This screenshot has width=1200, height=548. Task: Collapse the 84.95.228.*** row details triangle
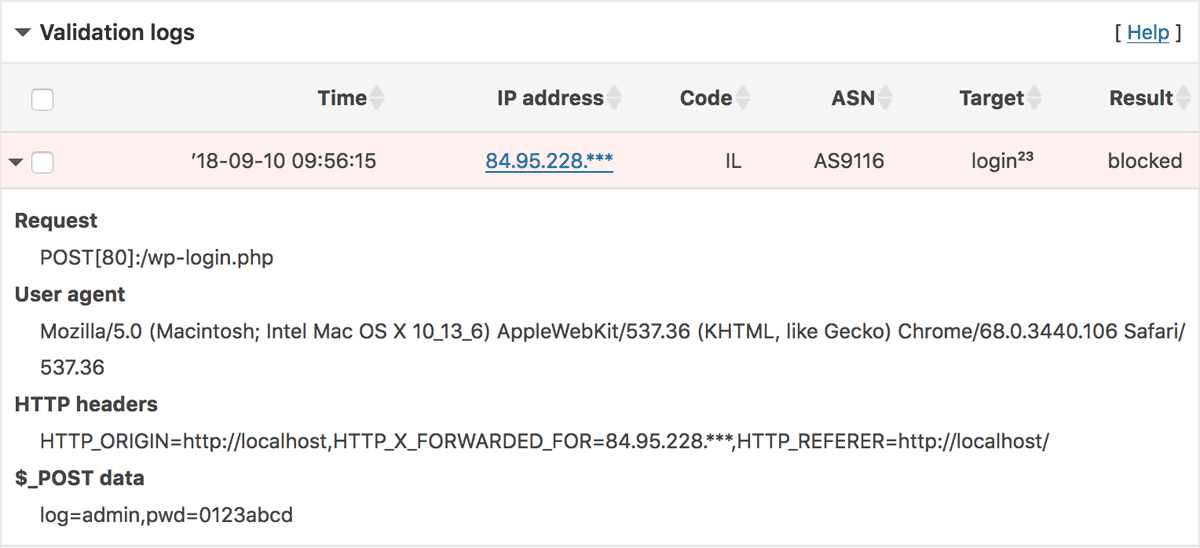(x=16, y=162)
